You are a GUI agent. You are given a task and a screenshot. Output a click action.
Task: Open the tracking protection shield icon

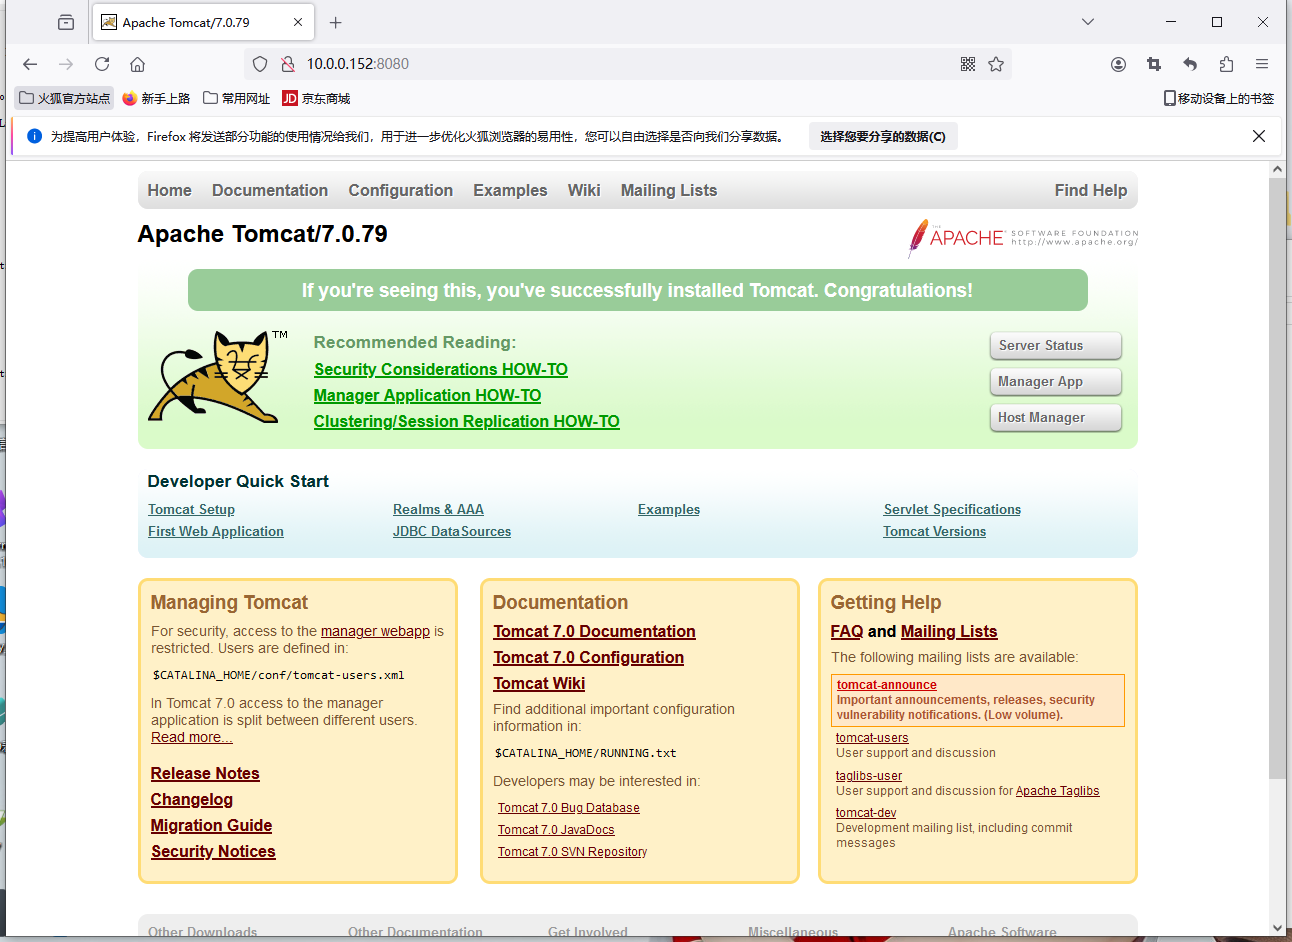tap(260, 64)
